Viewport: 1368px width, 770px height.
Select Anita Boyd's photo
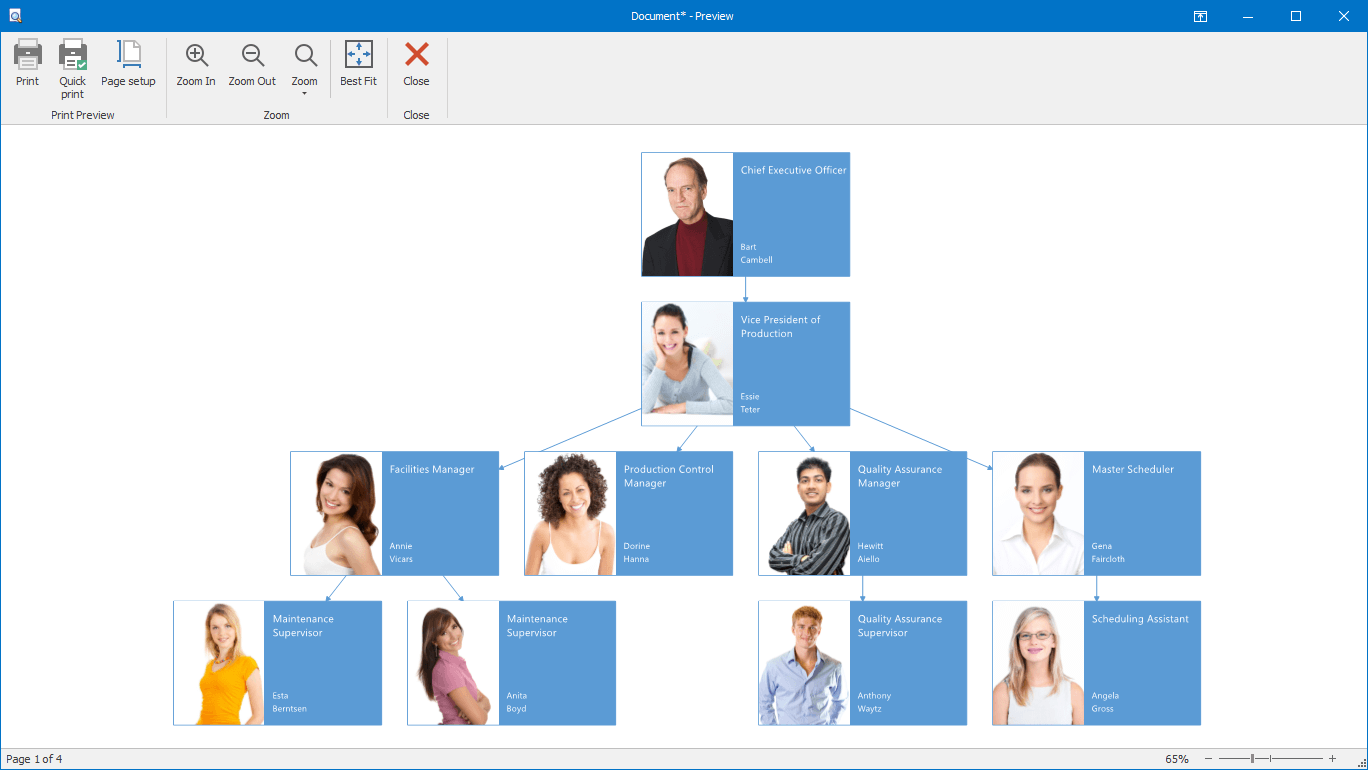(453, 663)
